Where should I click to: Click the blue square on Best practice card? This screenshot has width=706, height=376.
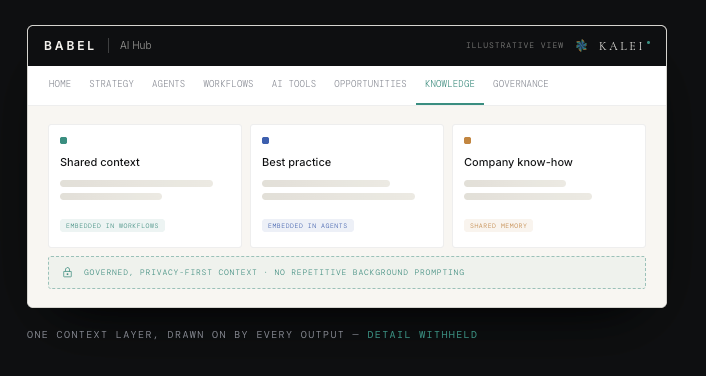pyautogui.click(x=266, y=140)
